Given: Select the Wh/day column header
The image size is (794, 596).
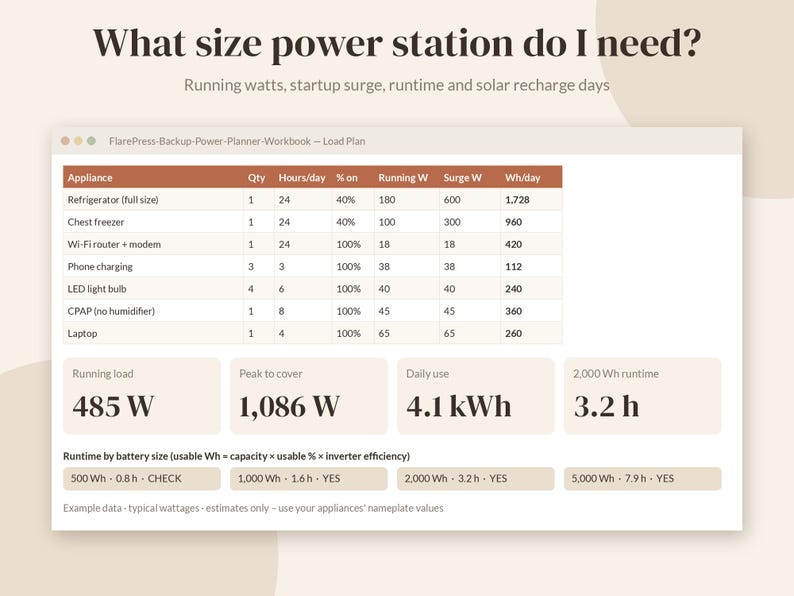Looking at the screenshot, I should (x=531, y=177).
